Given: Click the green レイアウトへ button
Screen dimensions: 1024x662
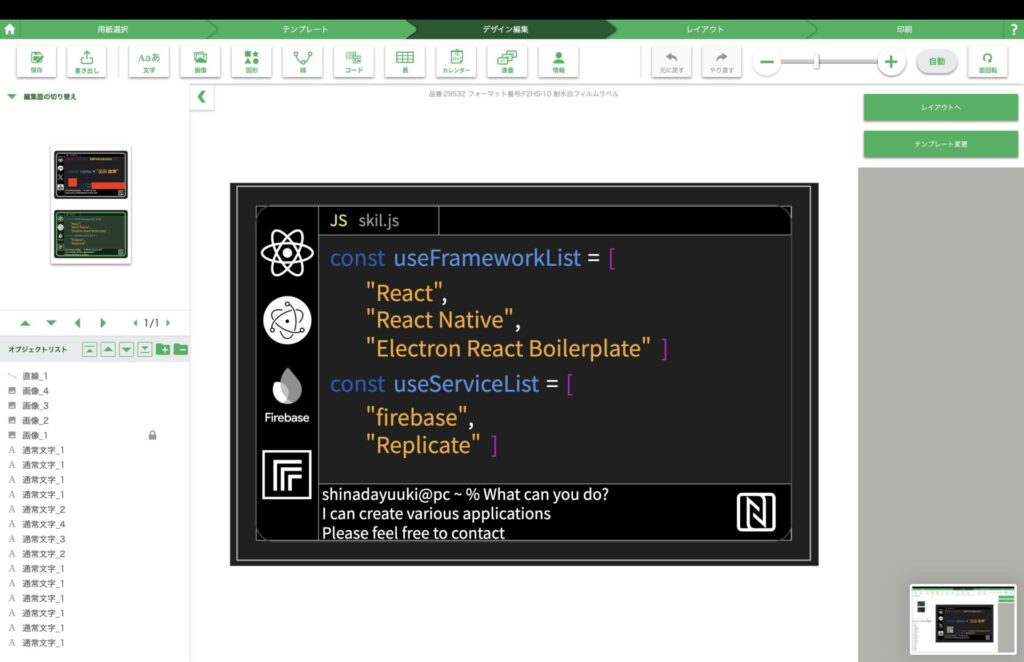Looking at the screenshot, I should tap(940, 107).
